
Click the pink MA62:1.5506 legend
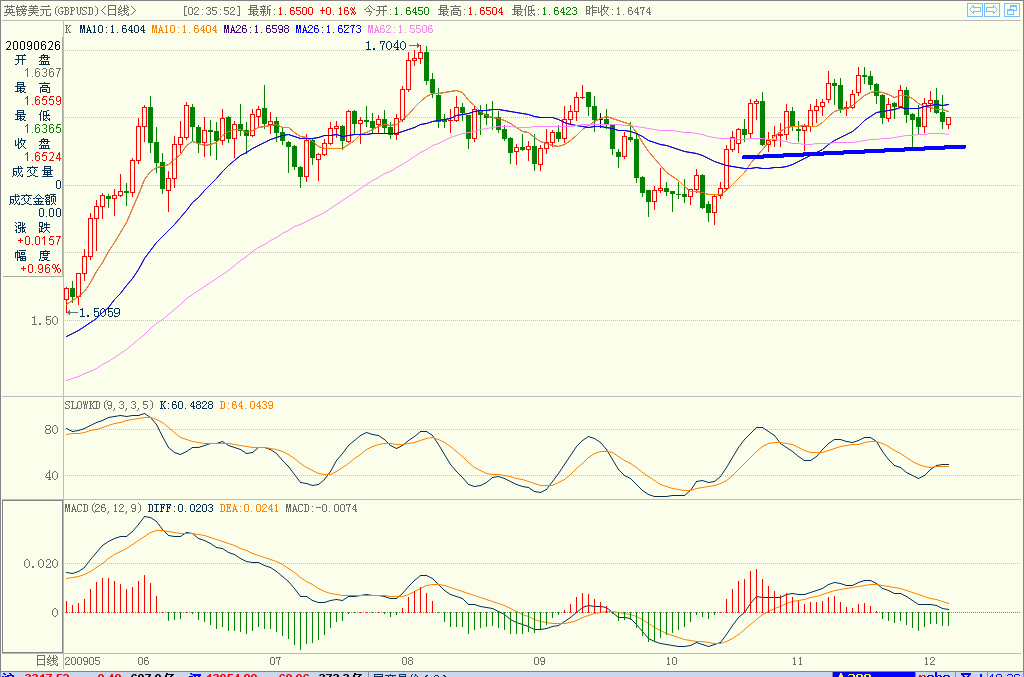click(x=400, y=29)
